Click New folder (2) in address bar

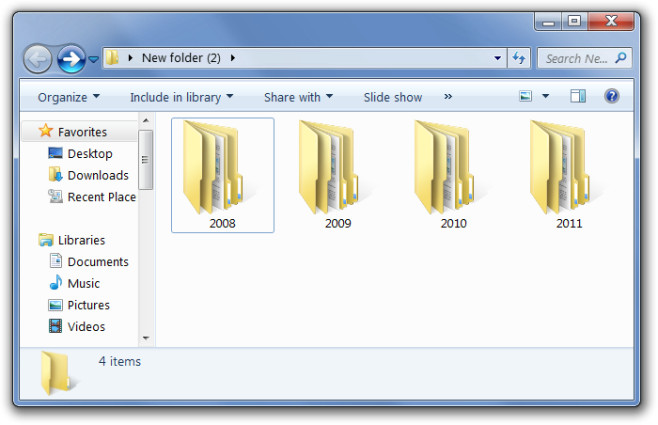[181, 57]
